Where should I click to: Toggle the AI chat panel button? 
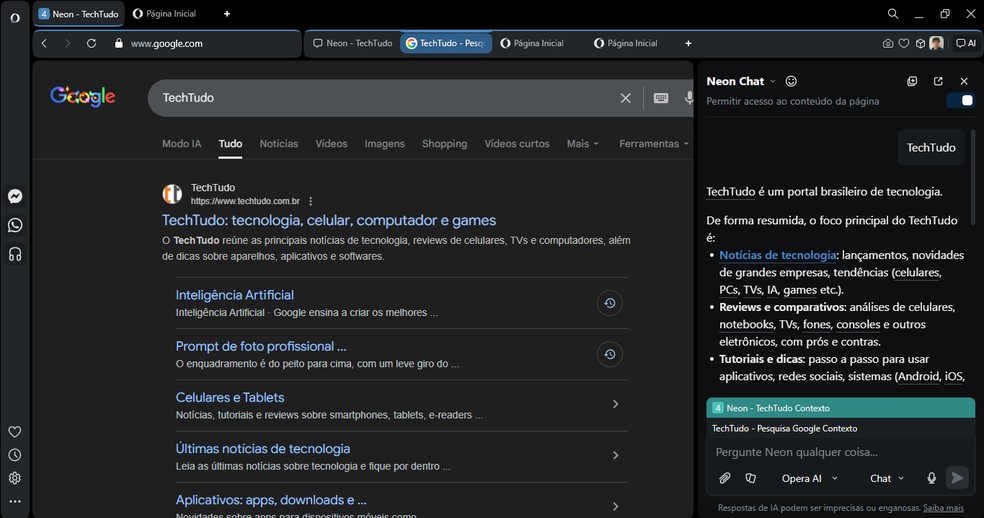click(x=965, y=44)
